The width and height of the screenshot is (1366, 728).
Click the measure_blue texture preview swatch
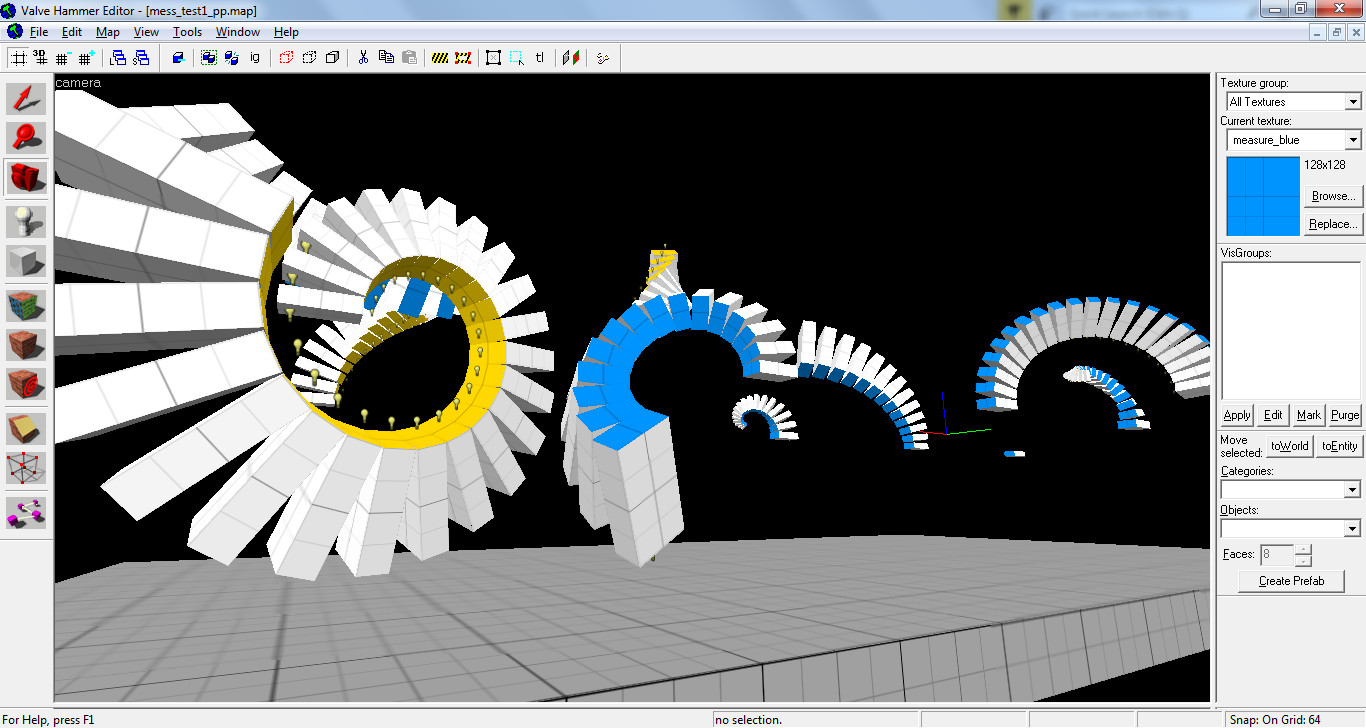click(x=1261, y=196)
